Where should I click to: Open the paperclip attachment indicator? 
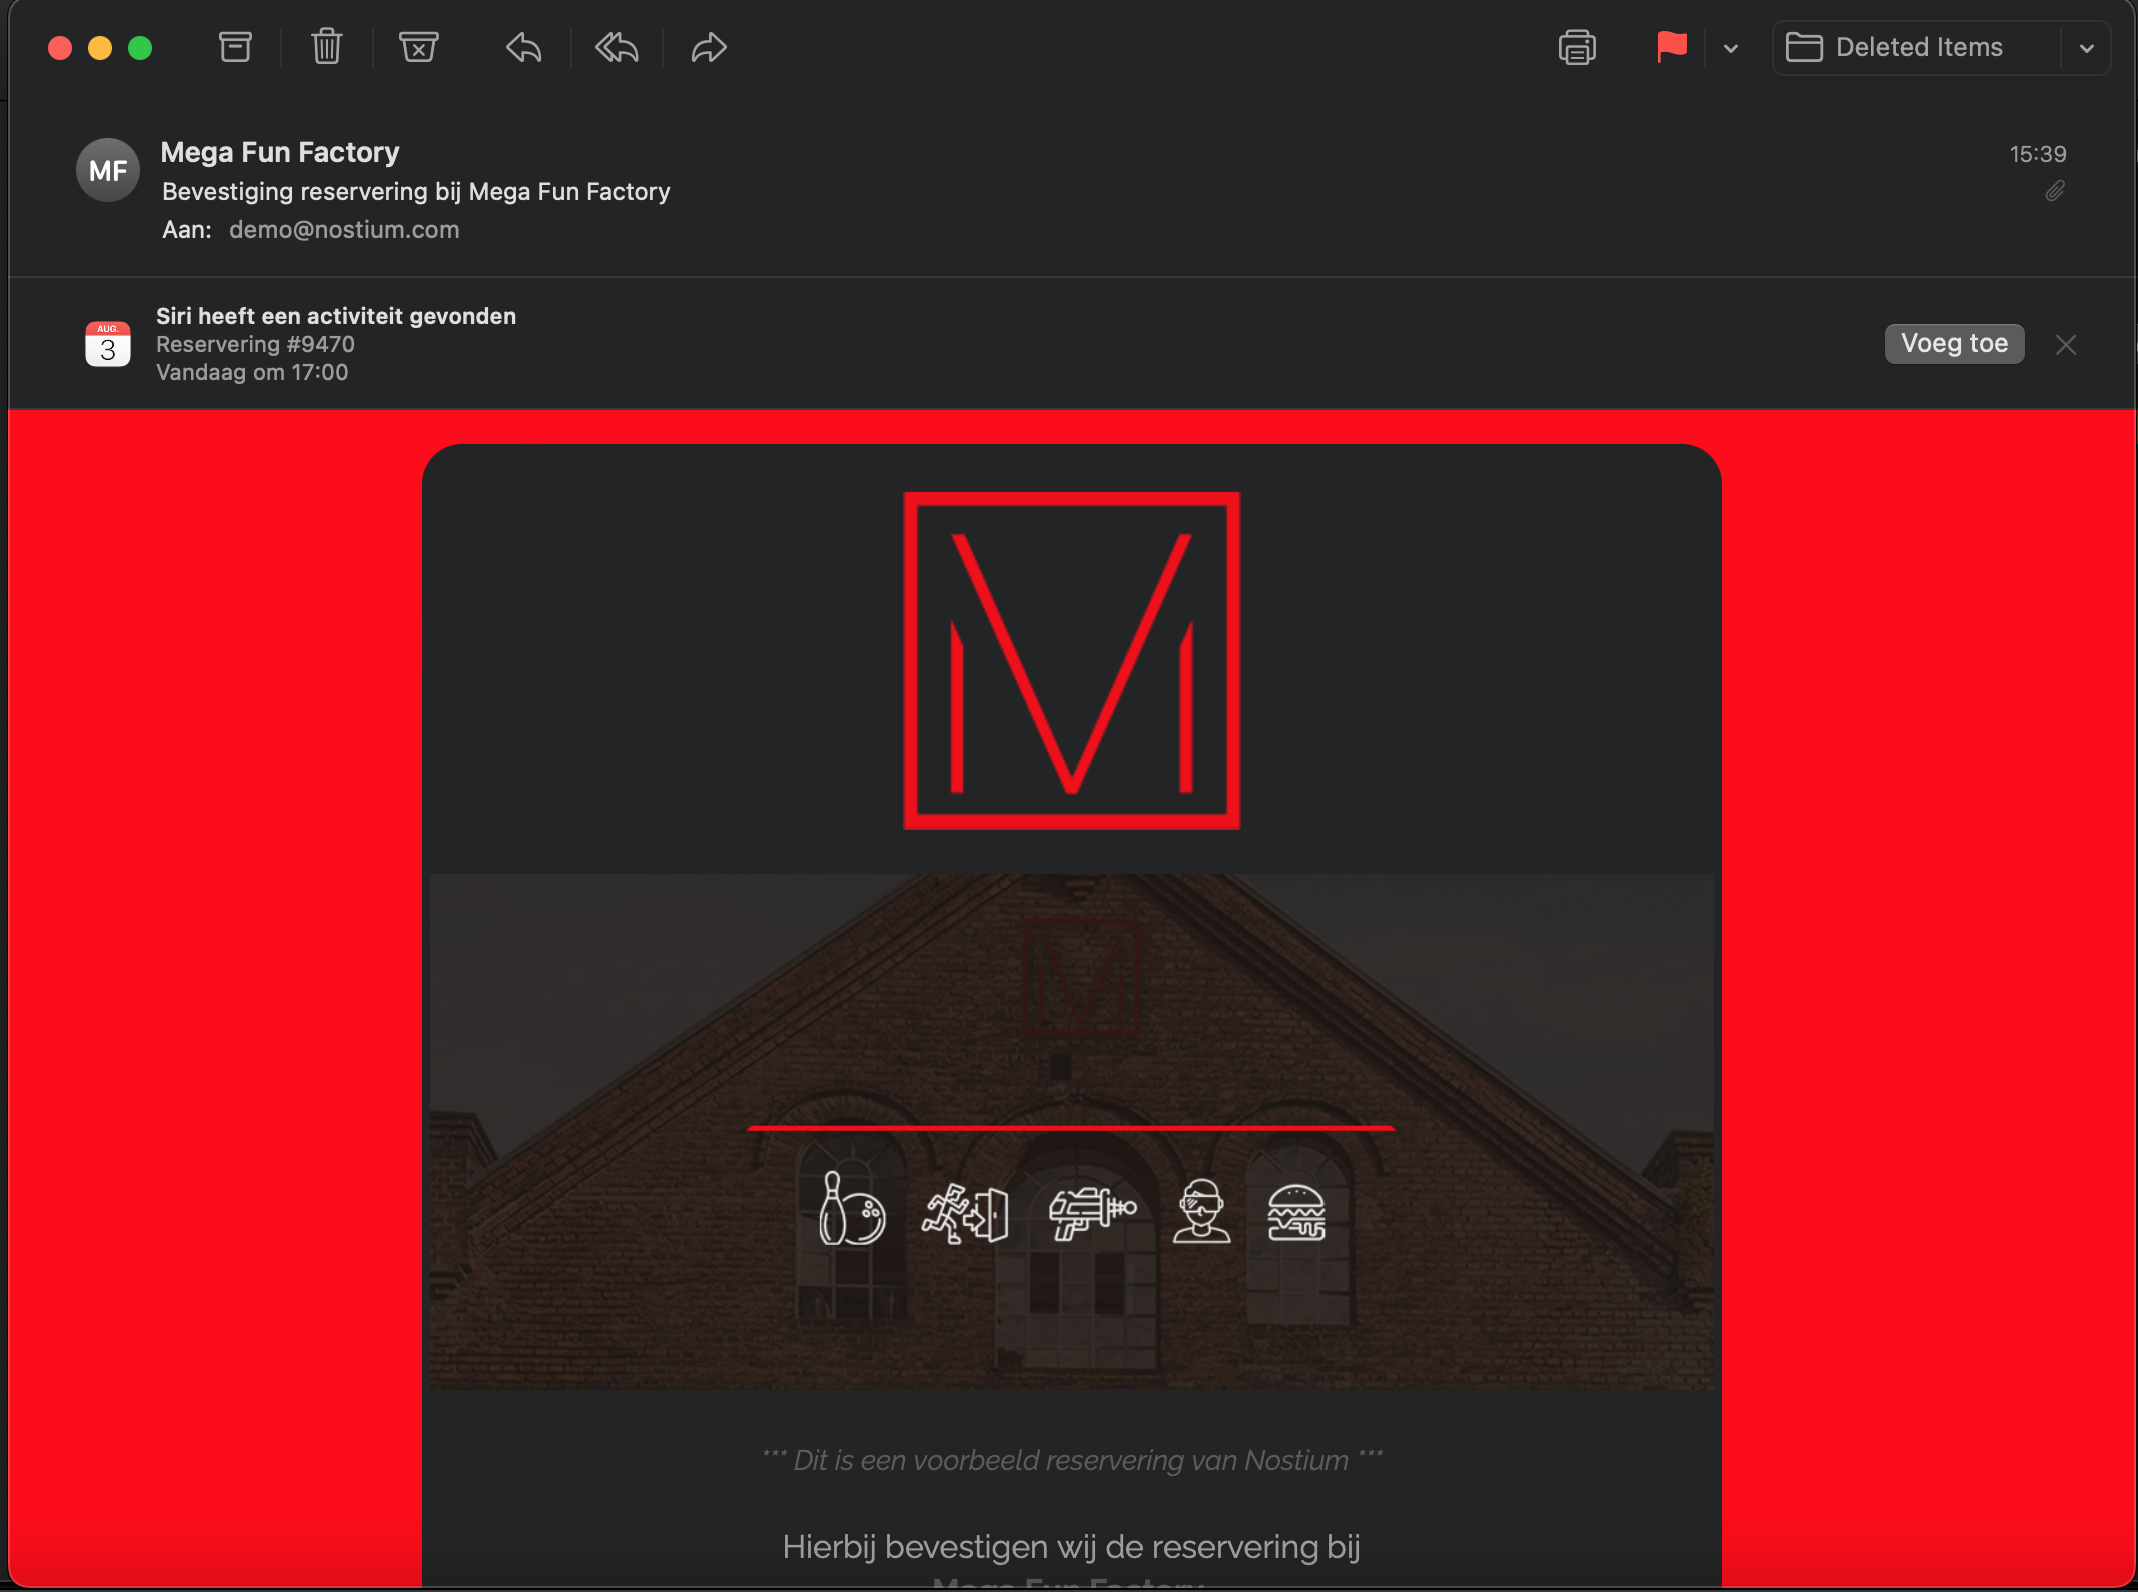[x=2055, y=191]
